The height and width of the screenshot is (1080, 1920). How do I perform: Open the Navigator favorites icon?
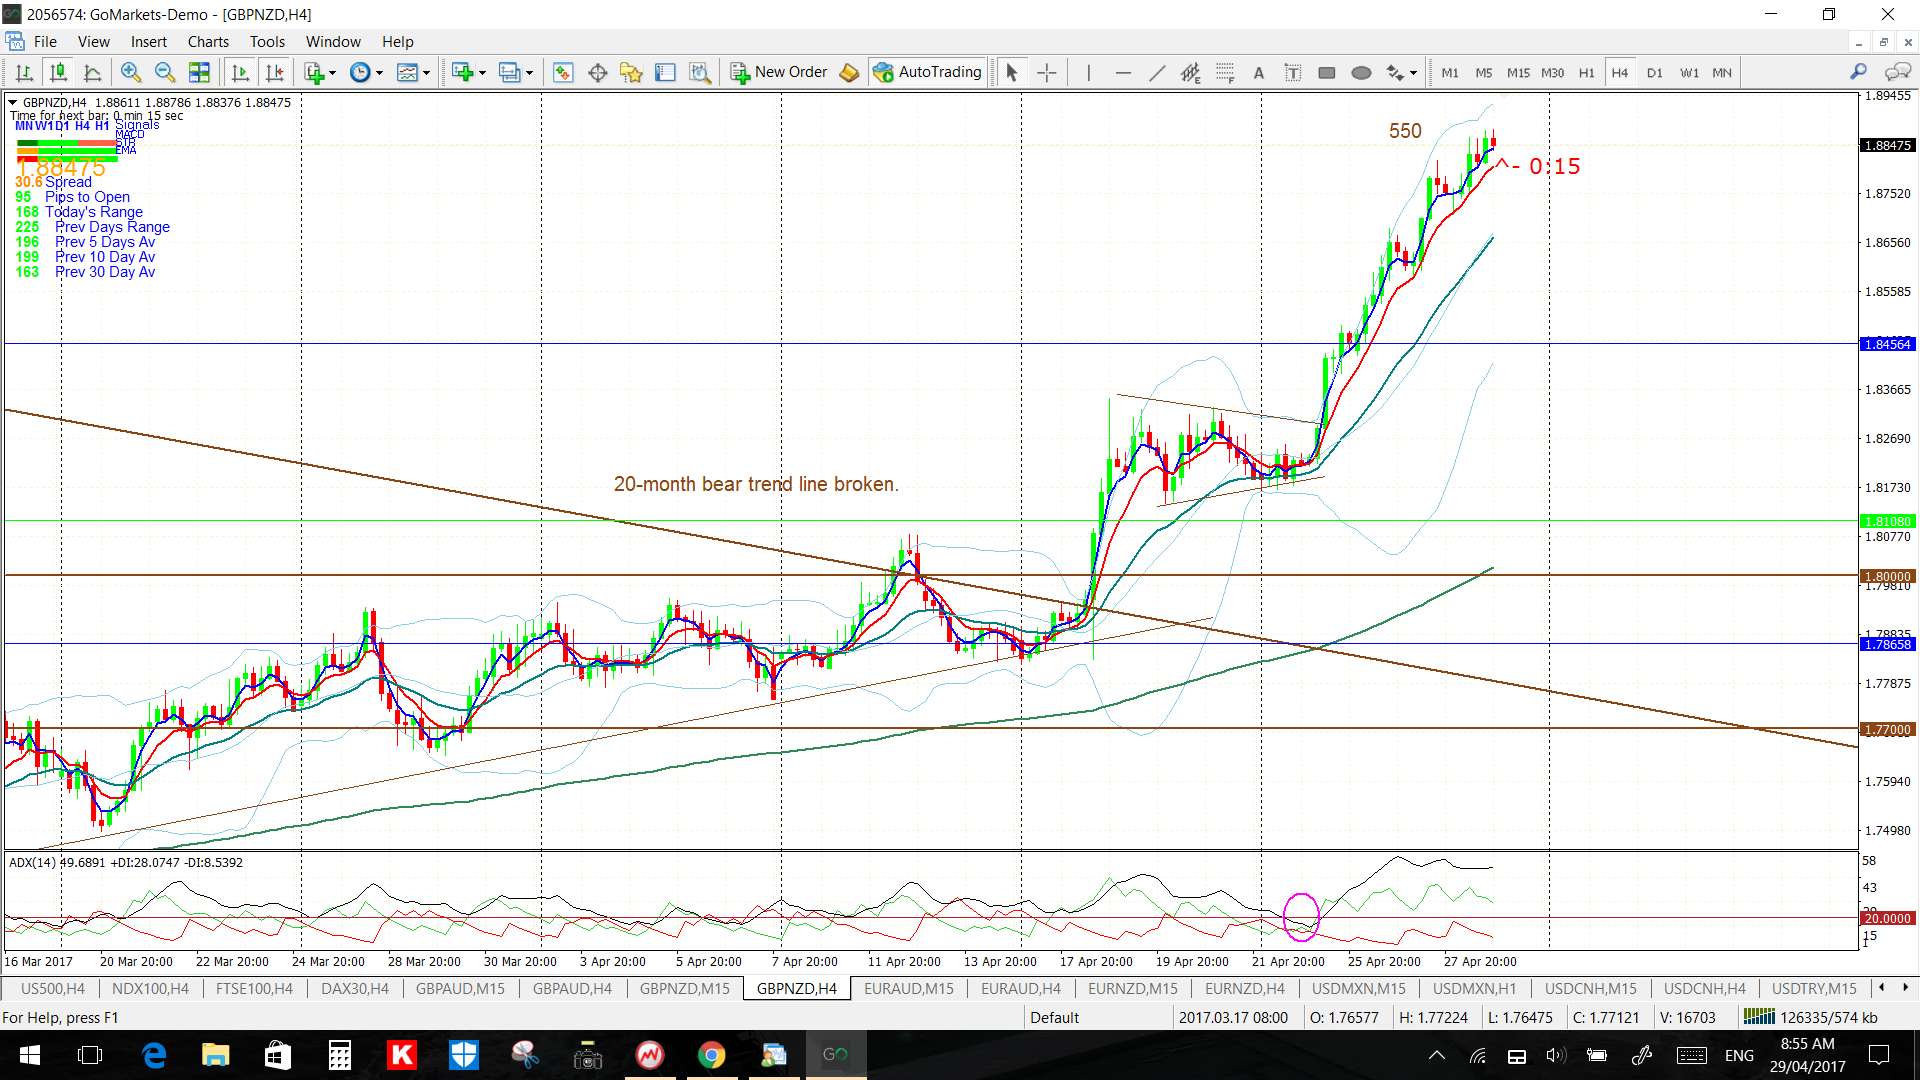(631, 72)
